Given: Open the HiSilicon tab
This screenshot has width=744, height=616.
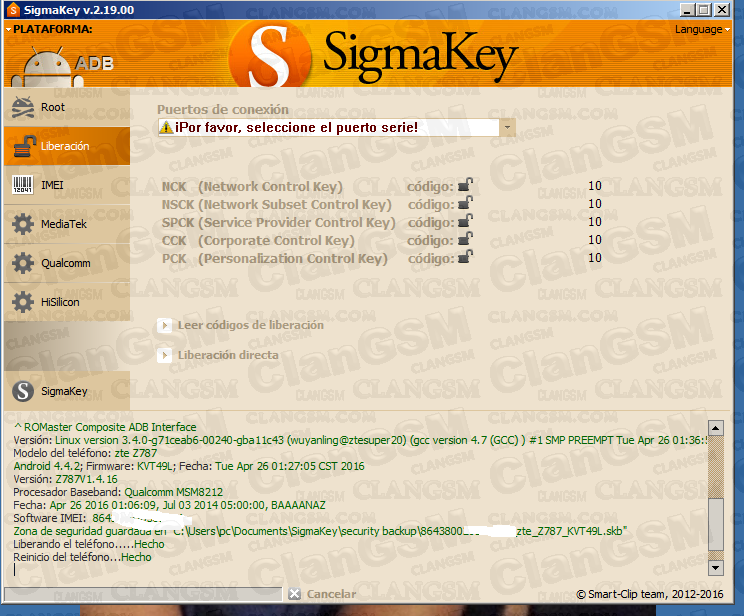Looking at the screenshot, I should coord(67,302).
